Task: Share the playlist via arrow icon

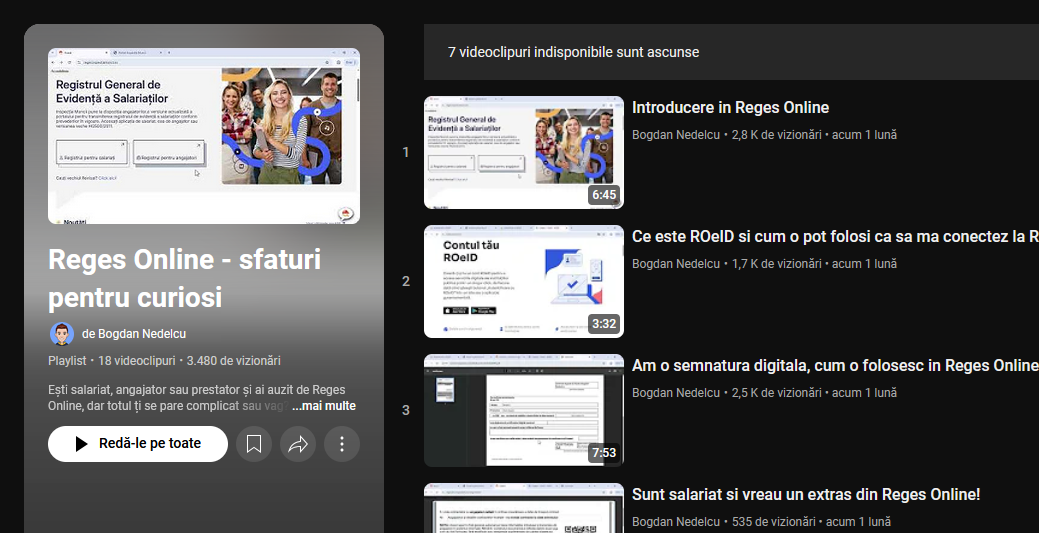Action: click(x=298, y=444)
